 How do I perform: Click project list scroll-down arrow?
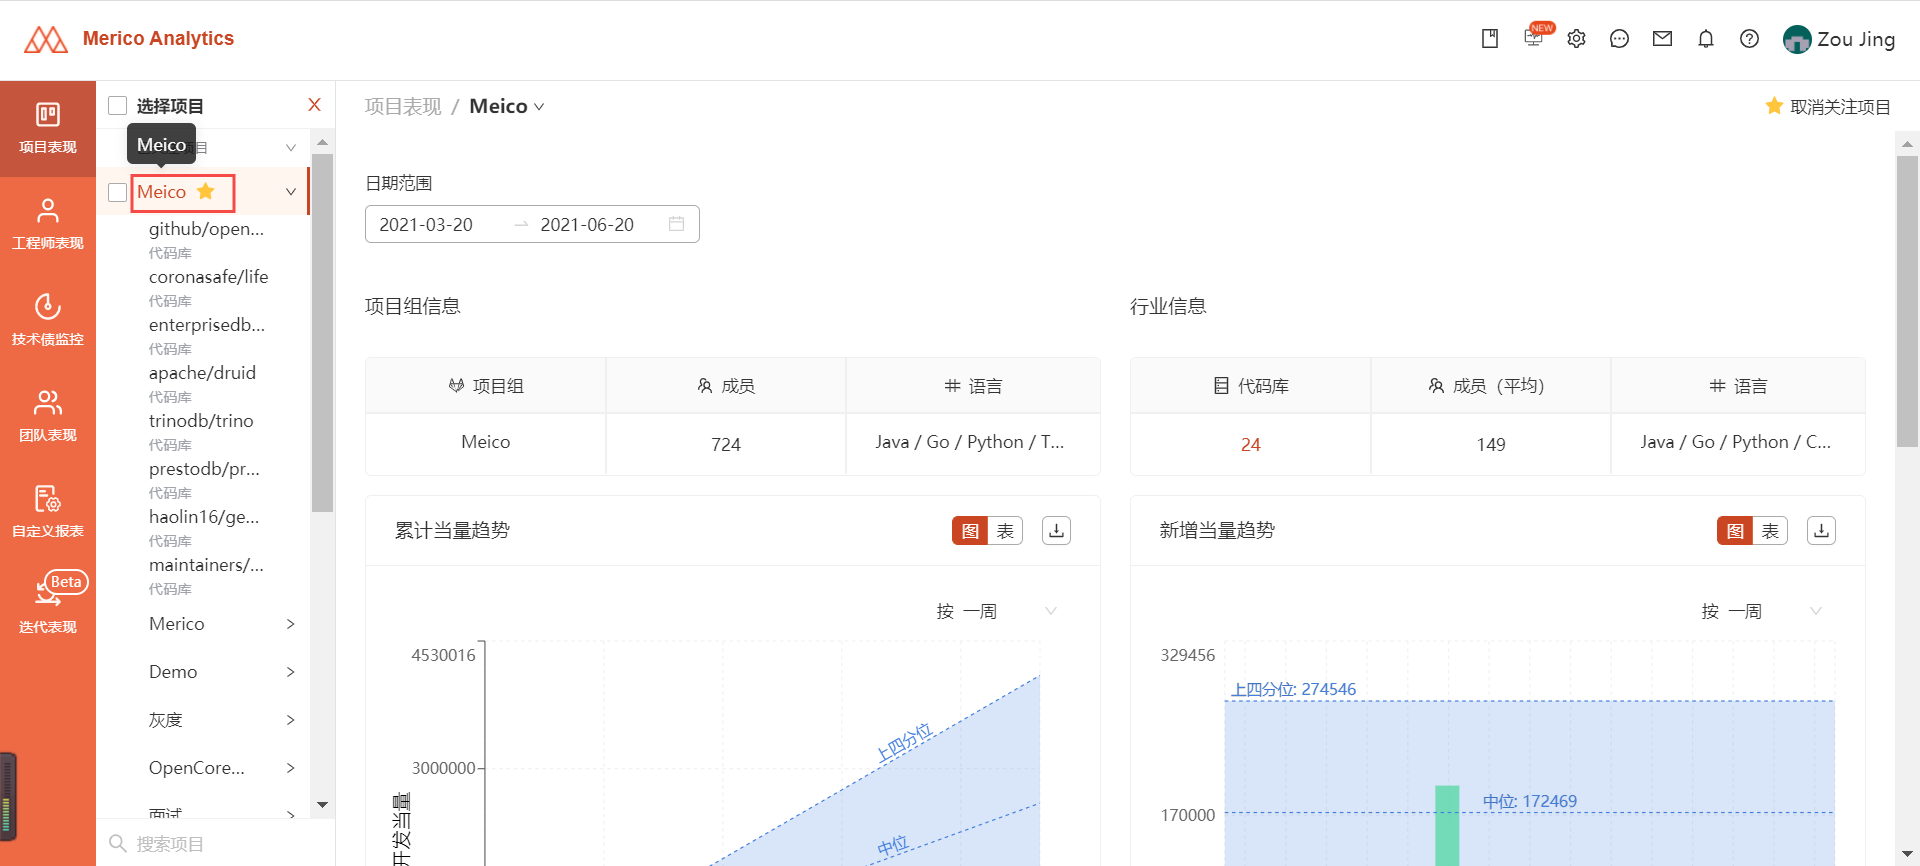[x=322, y=805]
